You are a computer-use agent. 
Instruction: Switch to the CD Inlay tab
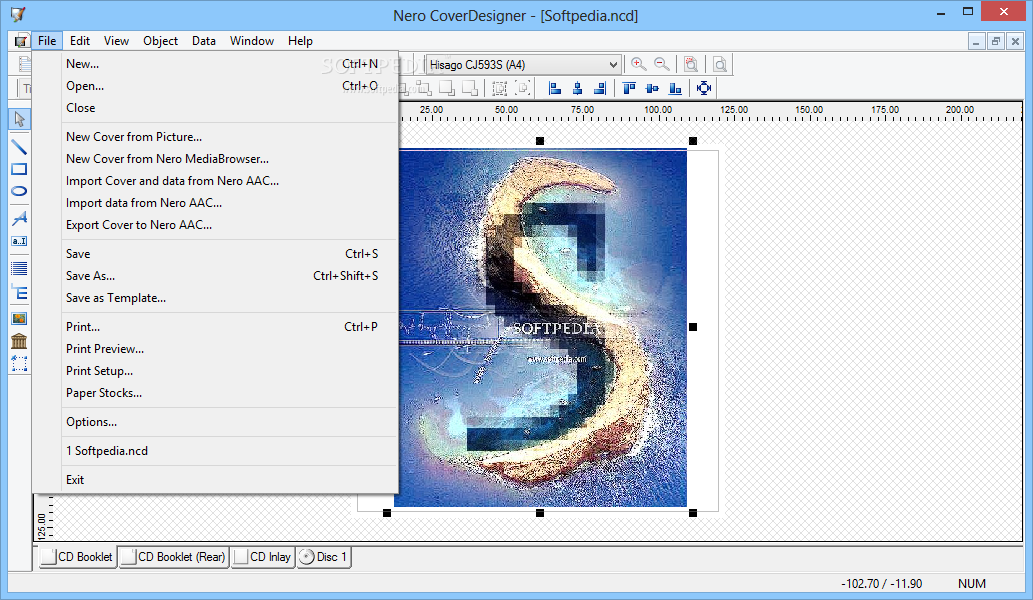[x=263, y=557]
